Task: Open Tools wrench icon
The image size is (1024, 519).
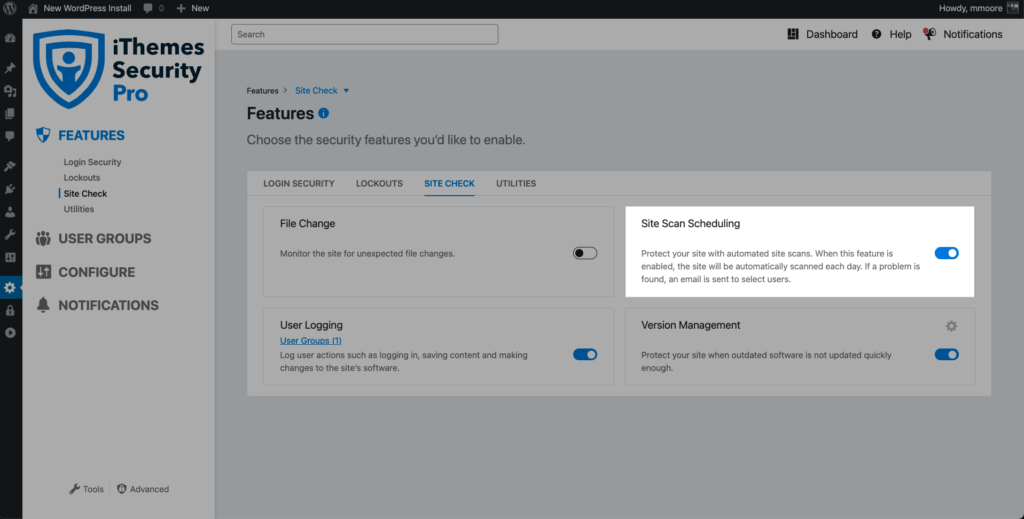Action: point(74,489)
